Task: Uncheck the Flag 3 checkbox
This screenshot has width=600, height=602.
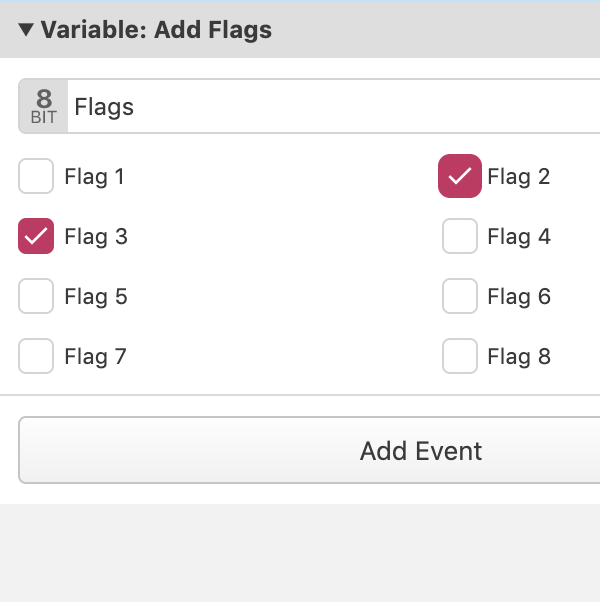Action: [x=36, y=236]
